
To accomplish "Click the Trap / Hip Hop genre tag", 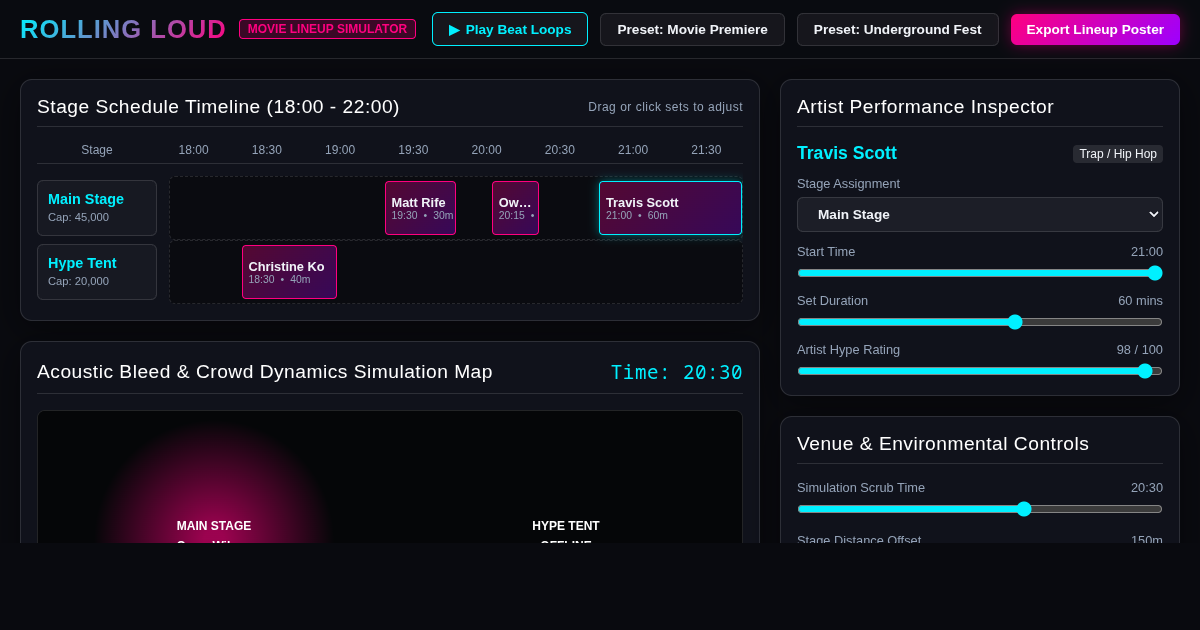I will [1118, 154].
